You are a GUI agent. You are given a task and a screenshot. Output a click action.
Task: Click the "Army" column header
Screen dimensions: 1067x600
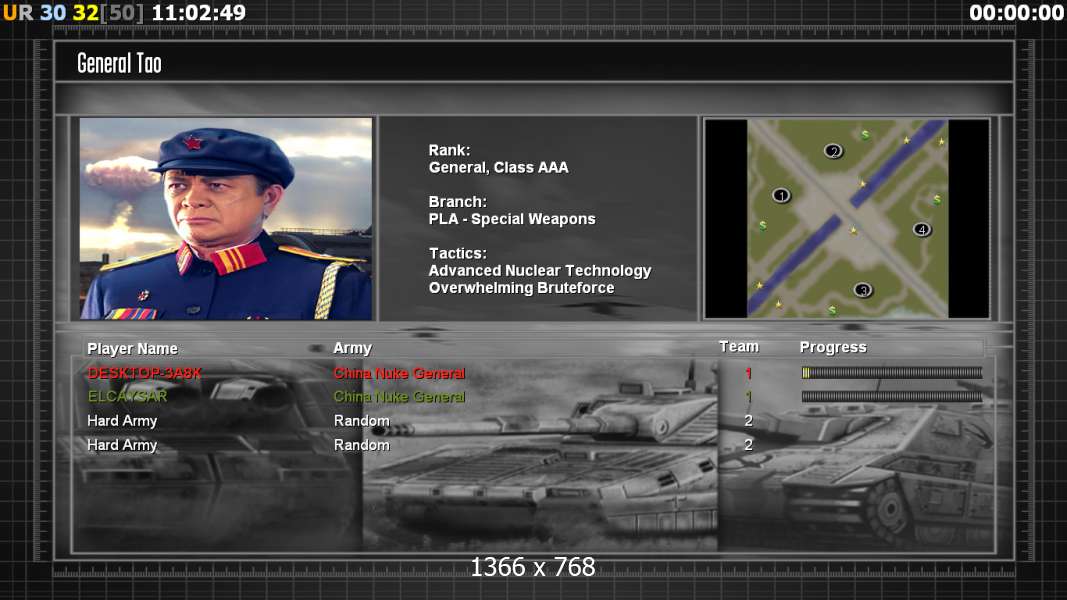pyautogui.click(x=352, y=348)
